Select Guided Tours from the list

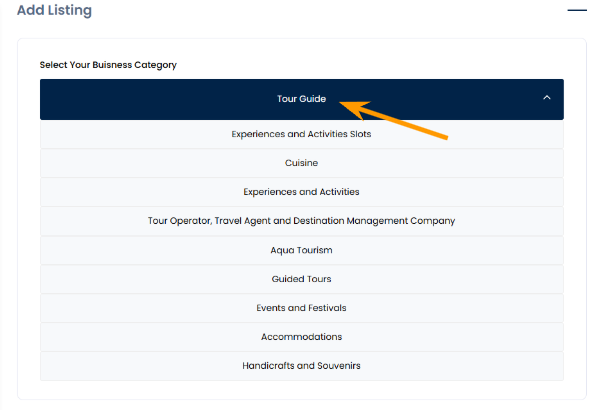[301, 279]
